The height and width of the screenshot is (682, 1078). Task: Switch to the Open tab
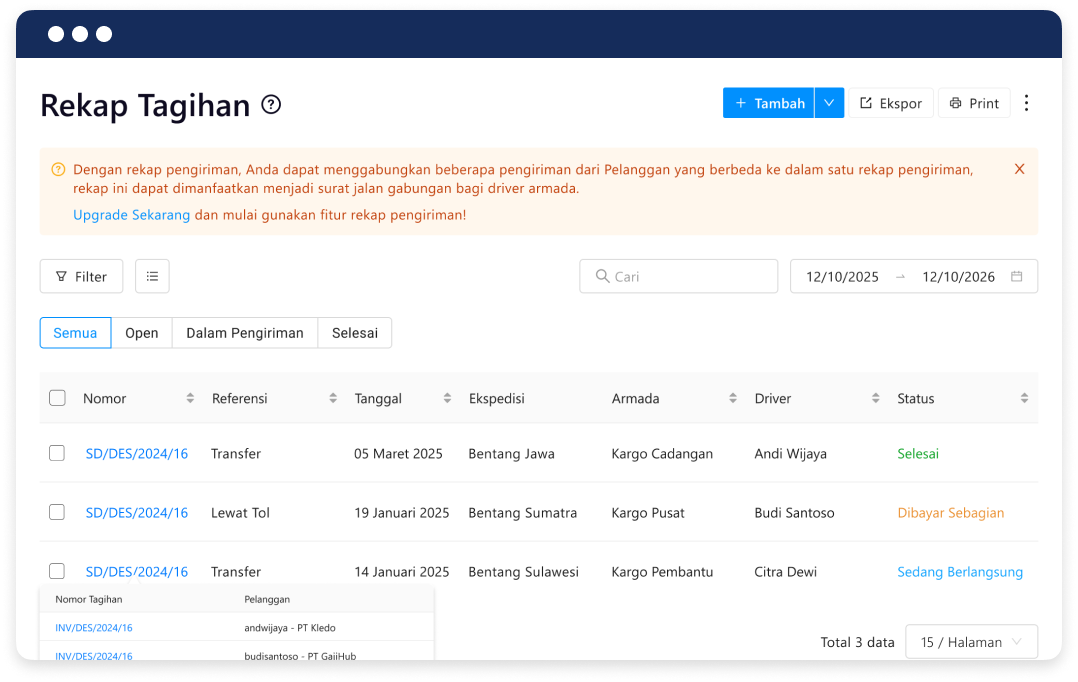click(x=142, y=333)
